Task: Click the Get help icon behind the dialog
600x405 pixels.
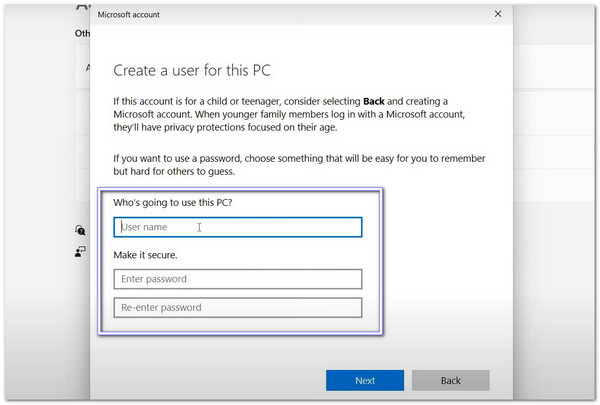Action: [x=81, y=230]
